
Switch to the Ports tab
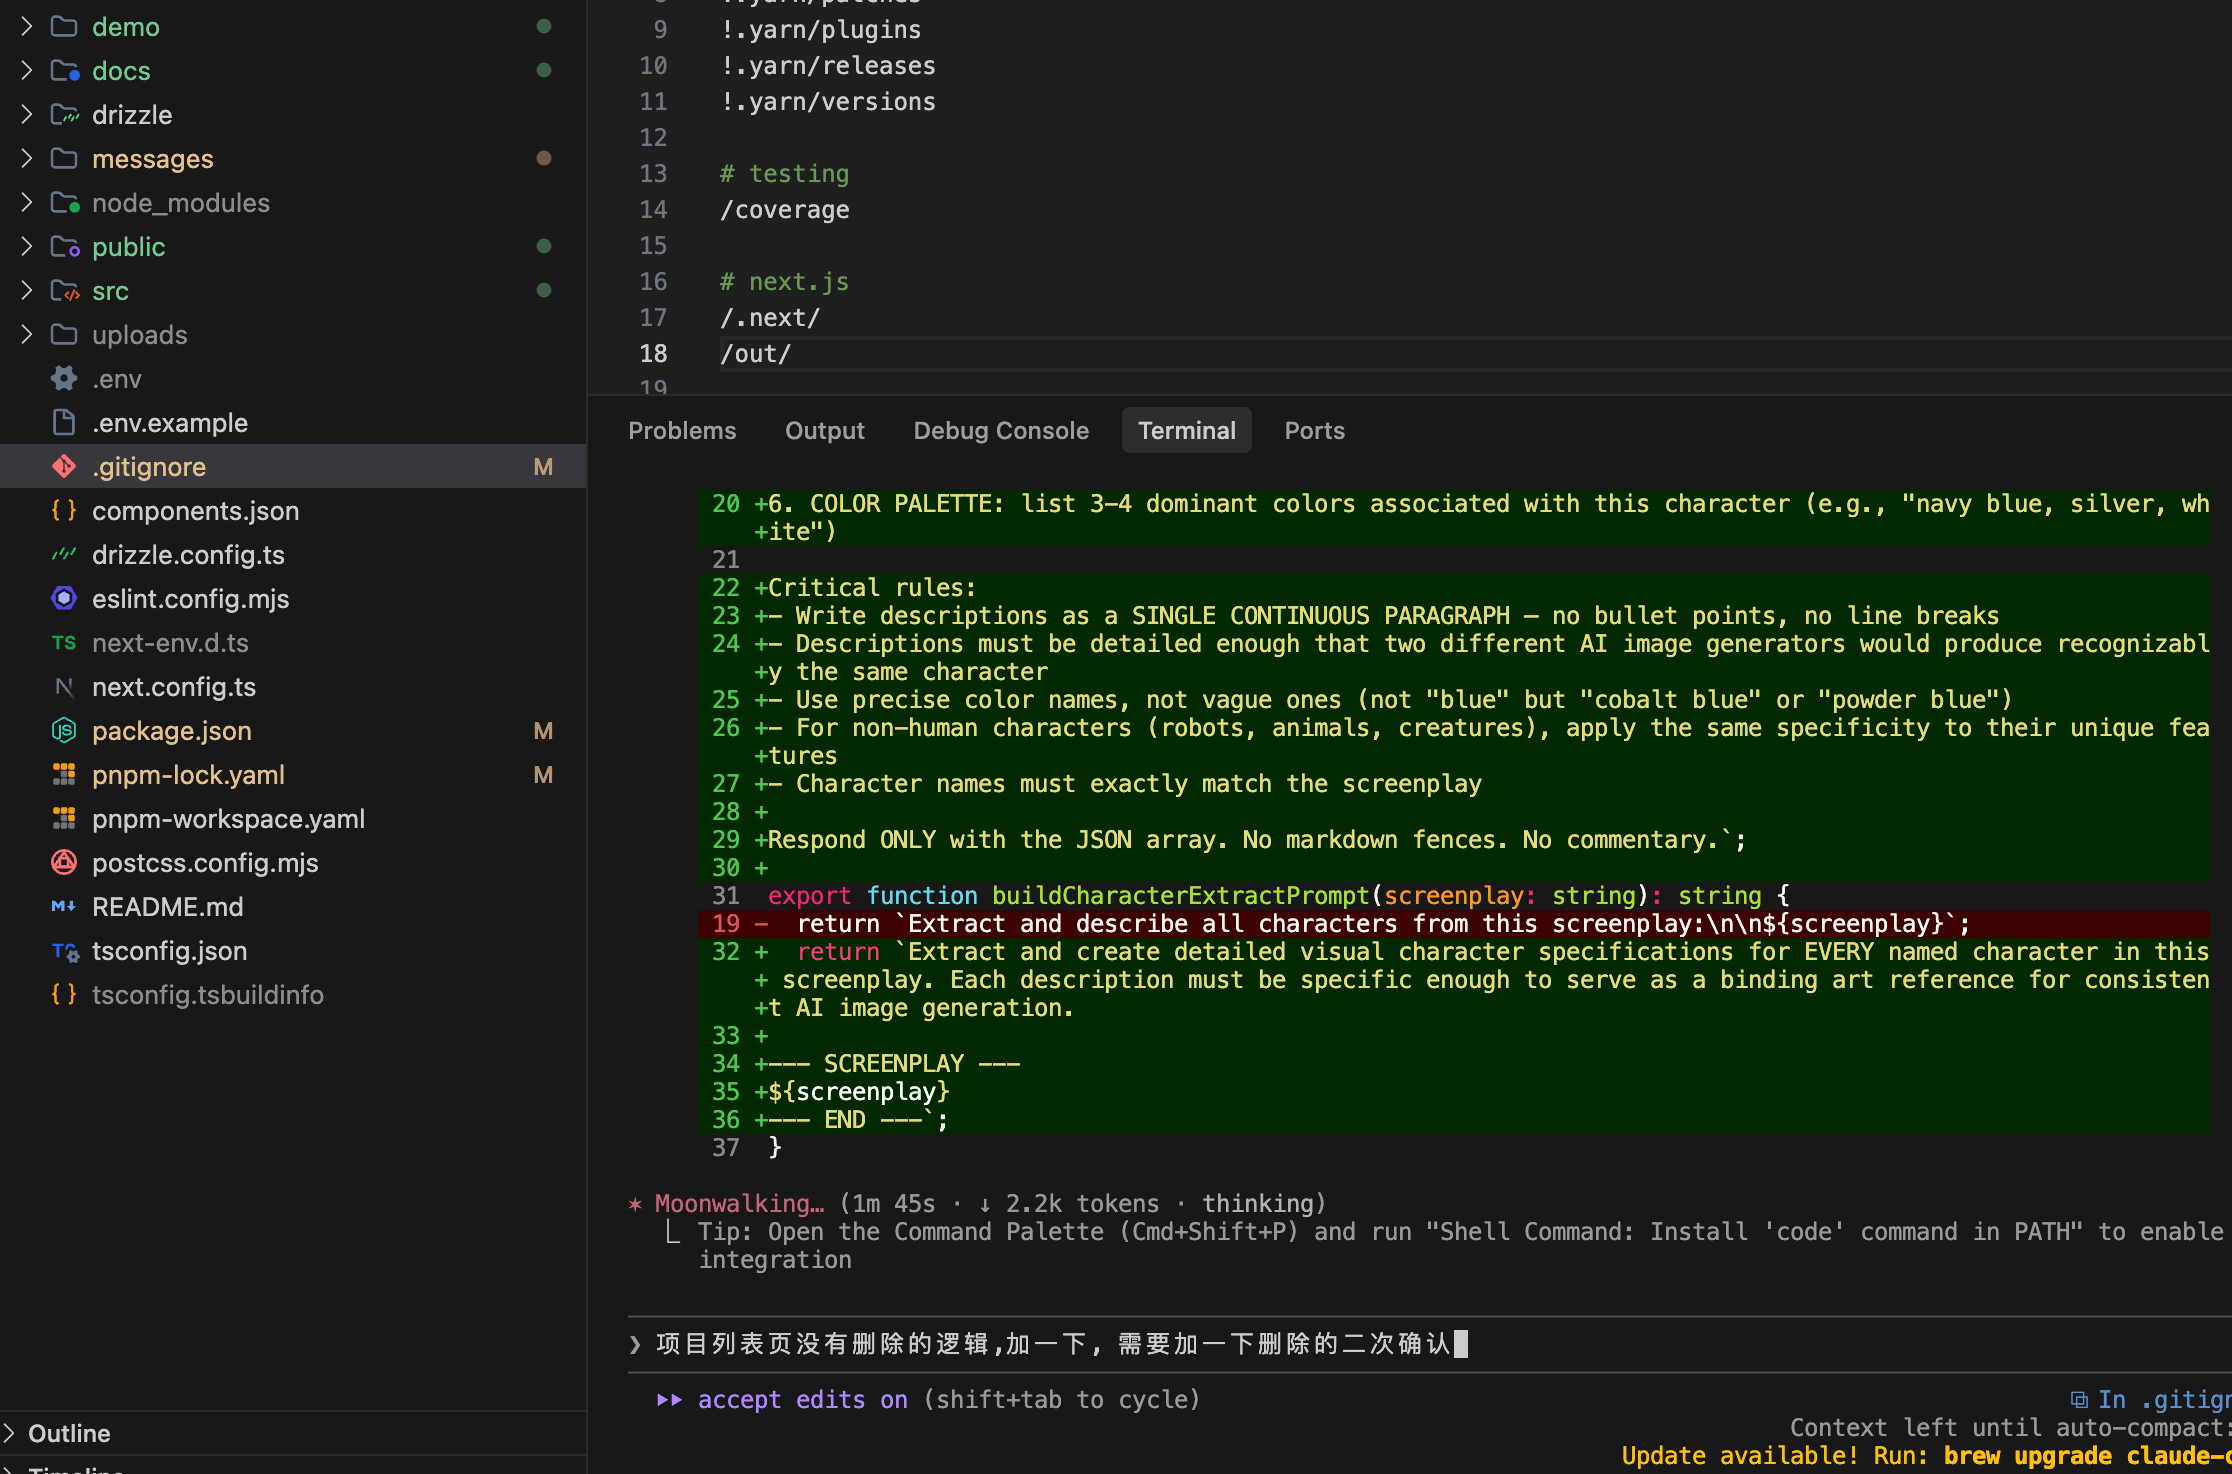click(x=1314, y=431)
